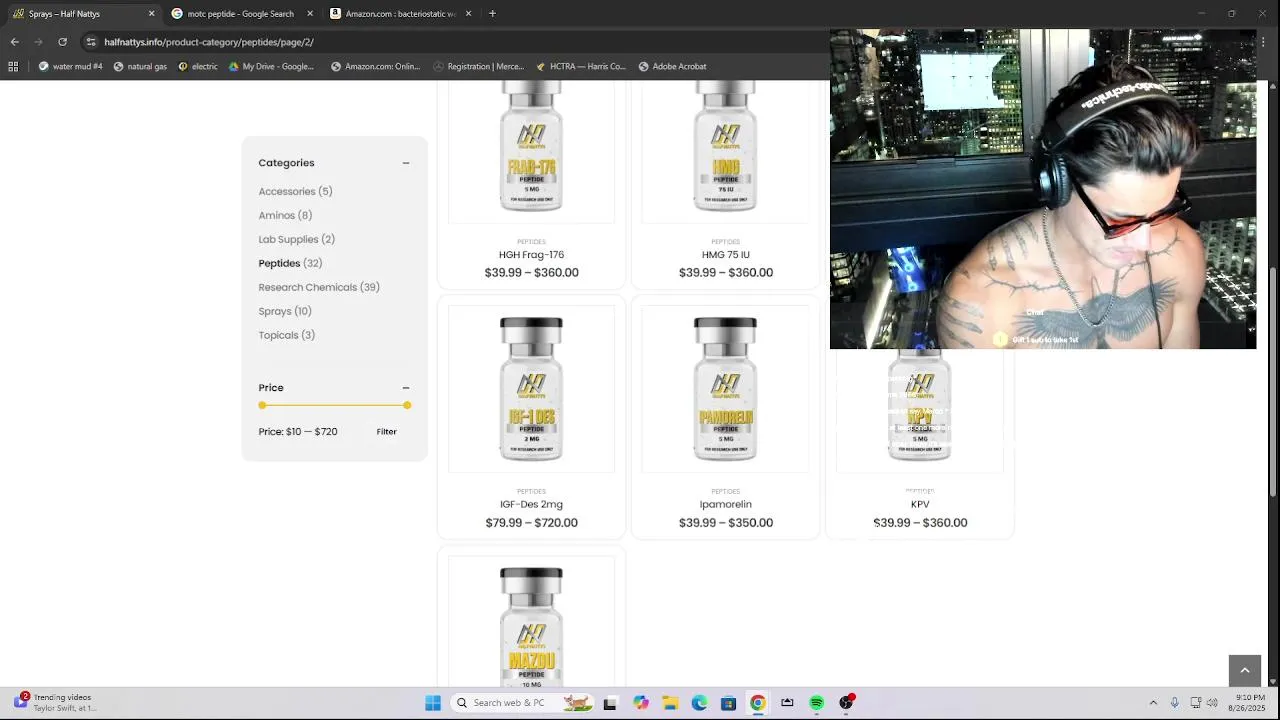Select the Research Chemicals (39) category
This screenshot has width=1280, height=720.
point(319,288)
